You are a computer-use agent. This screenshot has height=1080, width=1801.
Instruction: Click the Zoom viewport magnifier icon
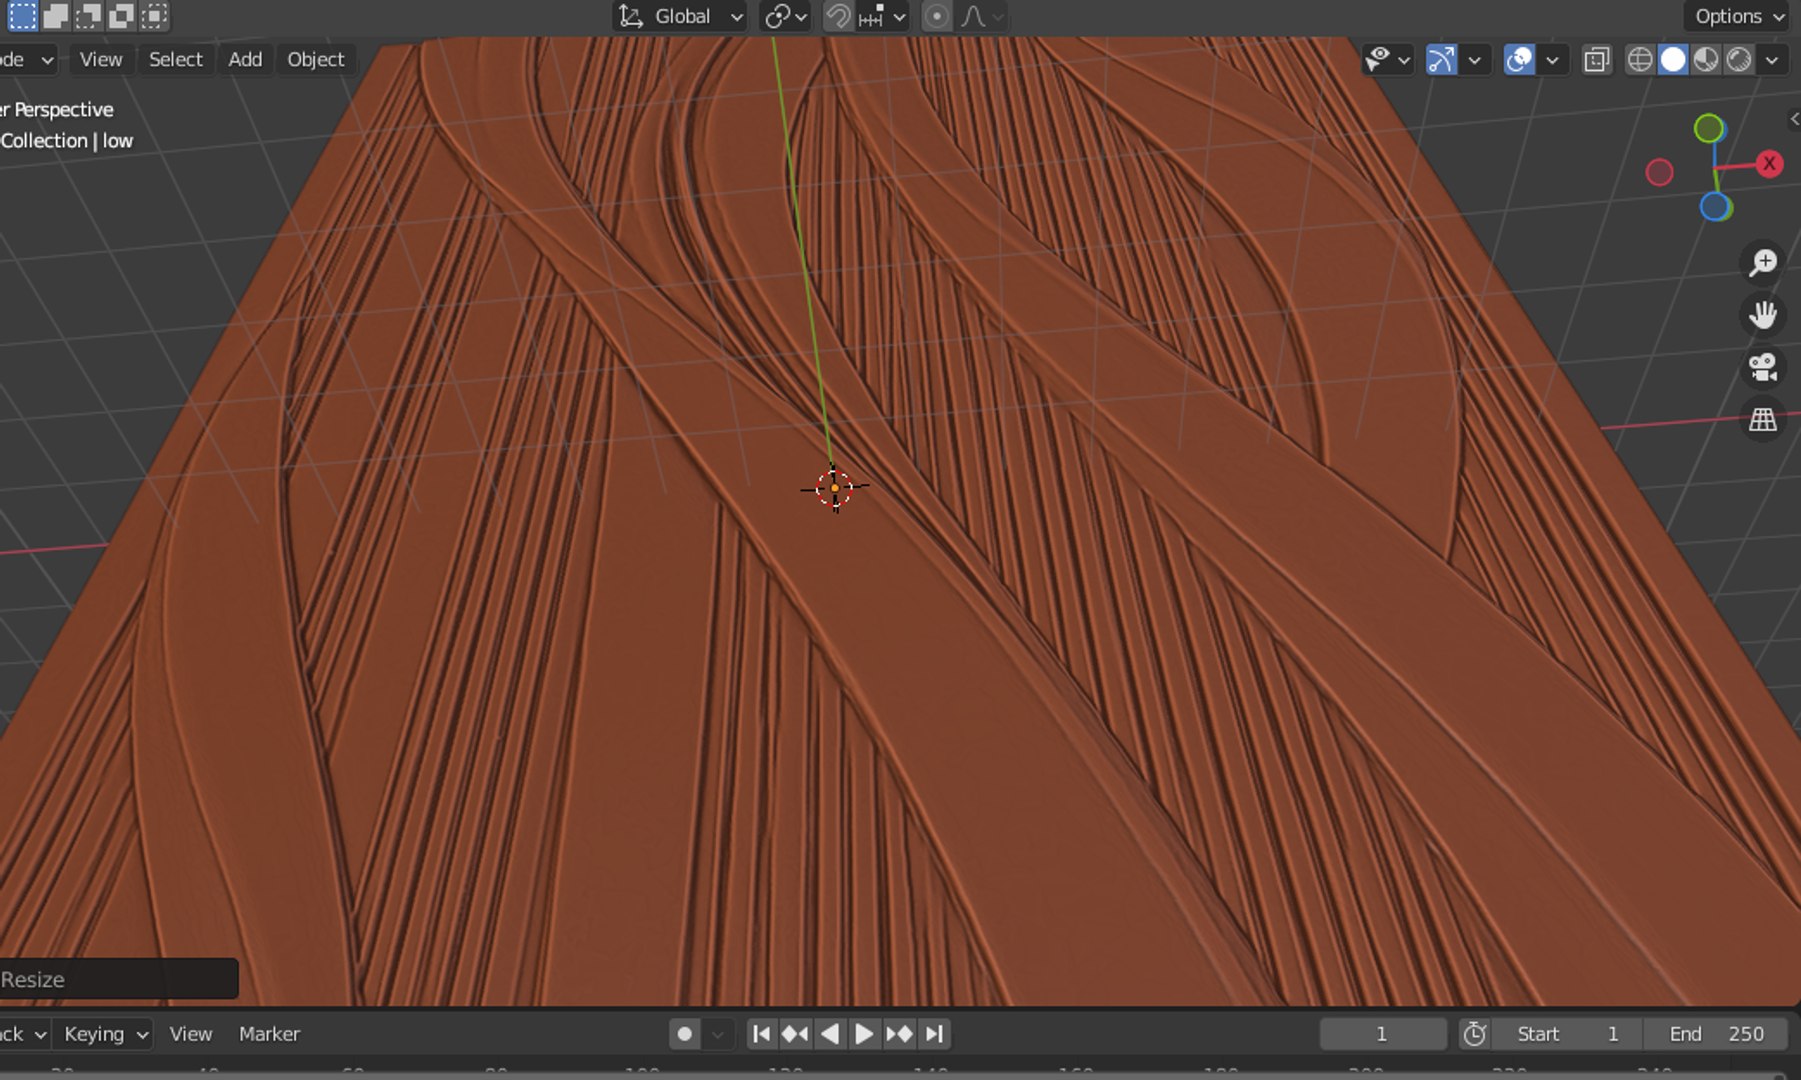click(1762, 263)
